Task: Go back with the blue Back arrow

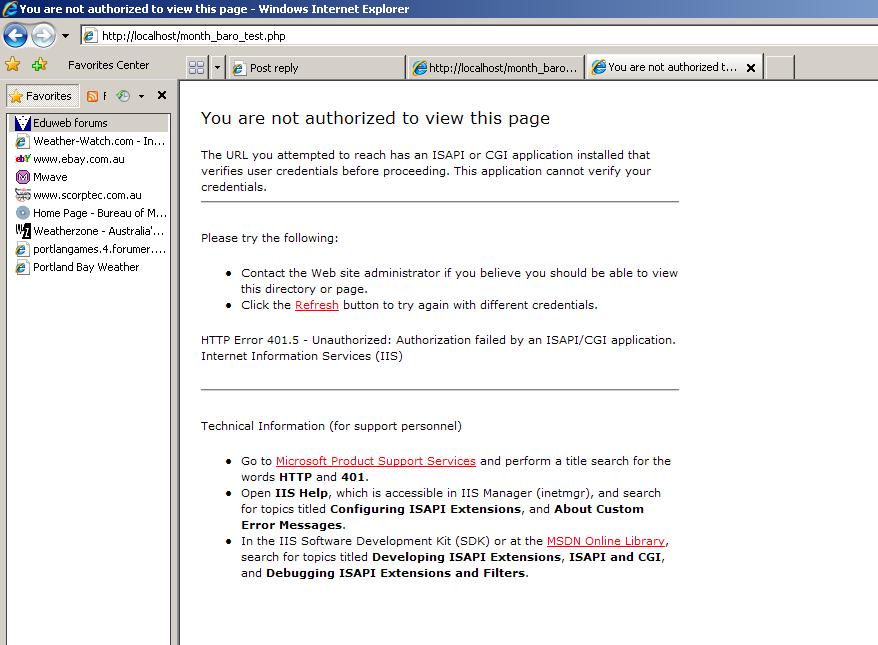Action: [x=15, y=36]
